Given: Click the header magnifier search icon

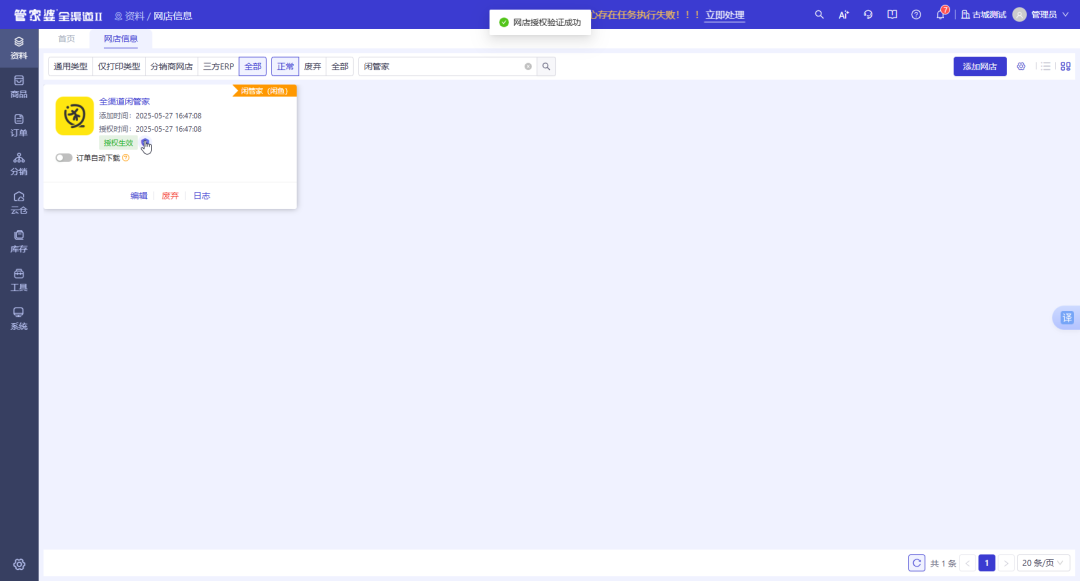Looking at the screenshot, I should click(819, 14).
